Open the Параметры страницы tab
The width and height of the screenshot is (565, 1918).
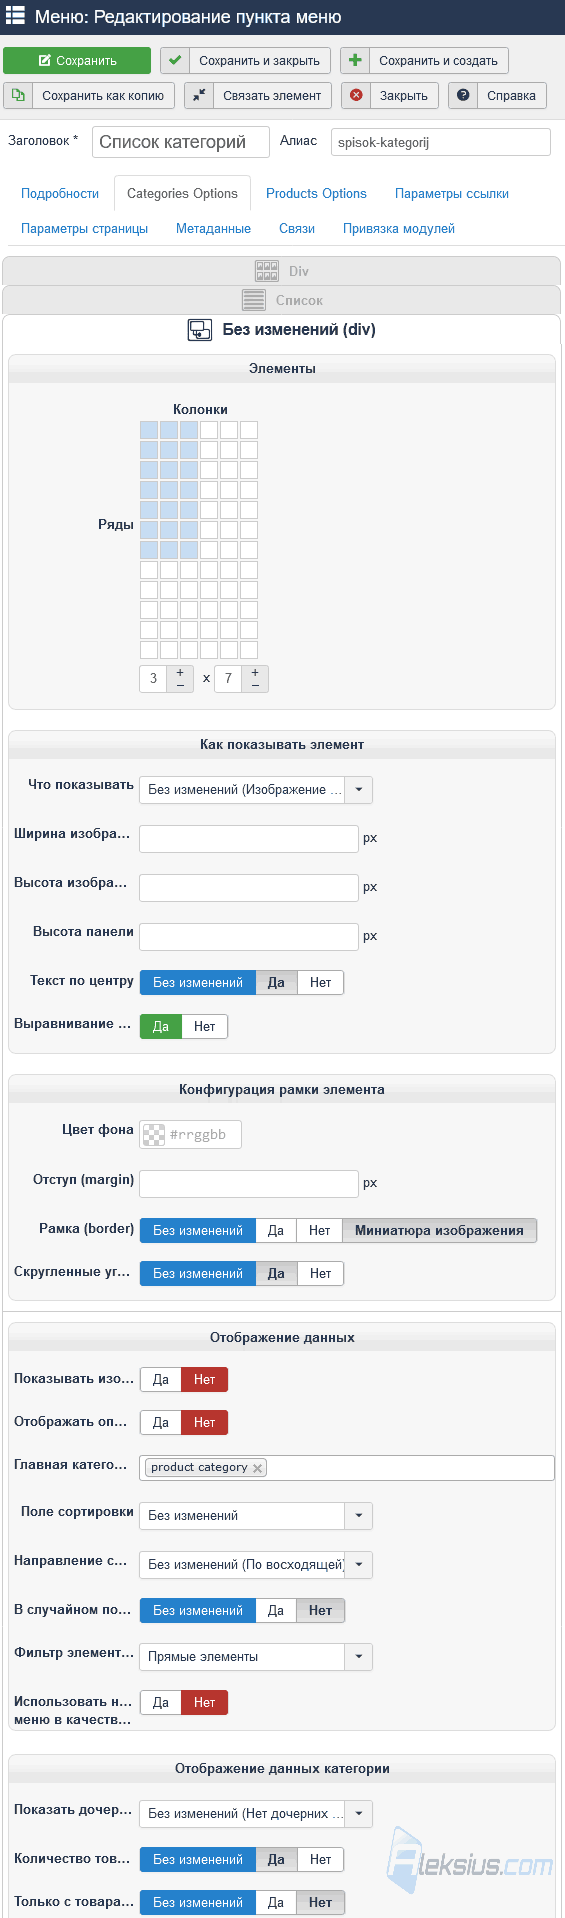[x=85, y=228]
